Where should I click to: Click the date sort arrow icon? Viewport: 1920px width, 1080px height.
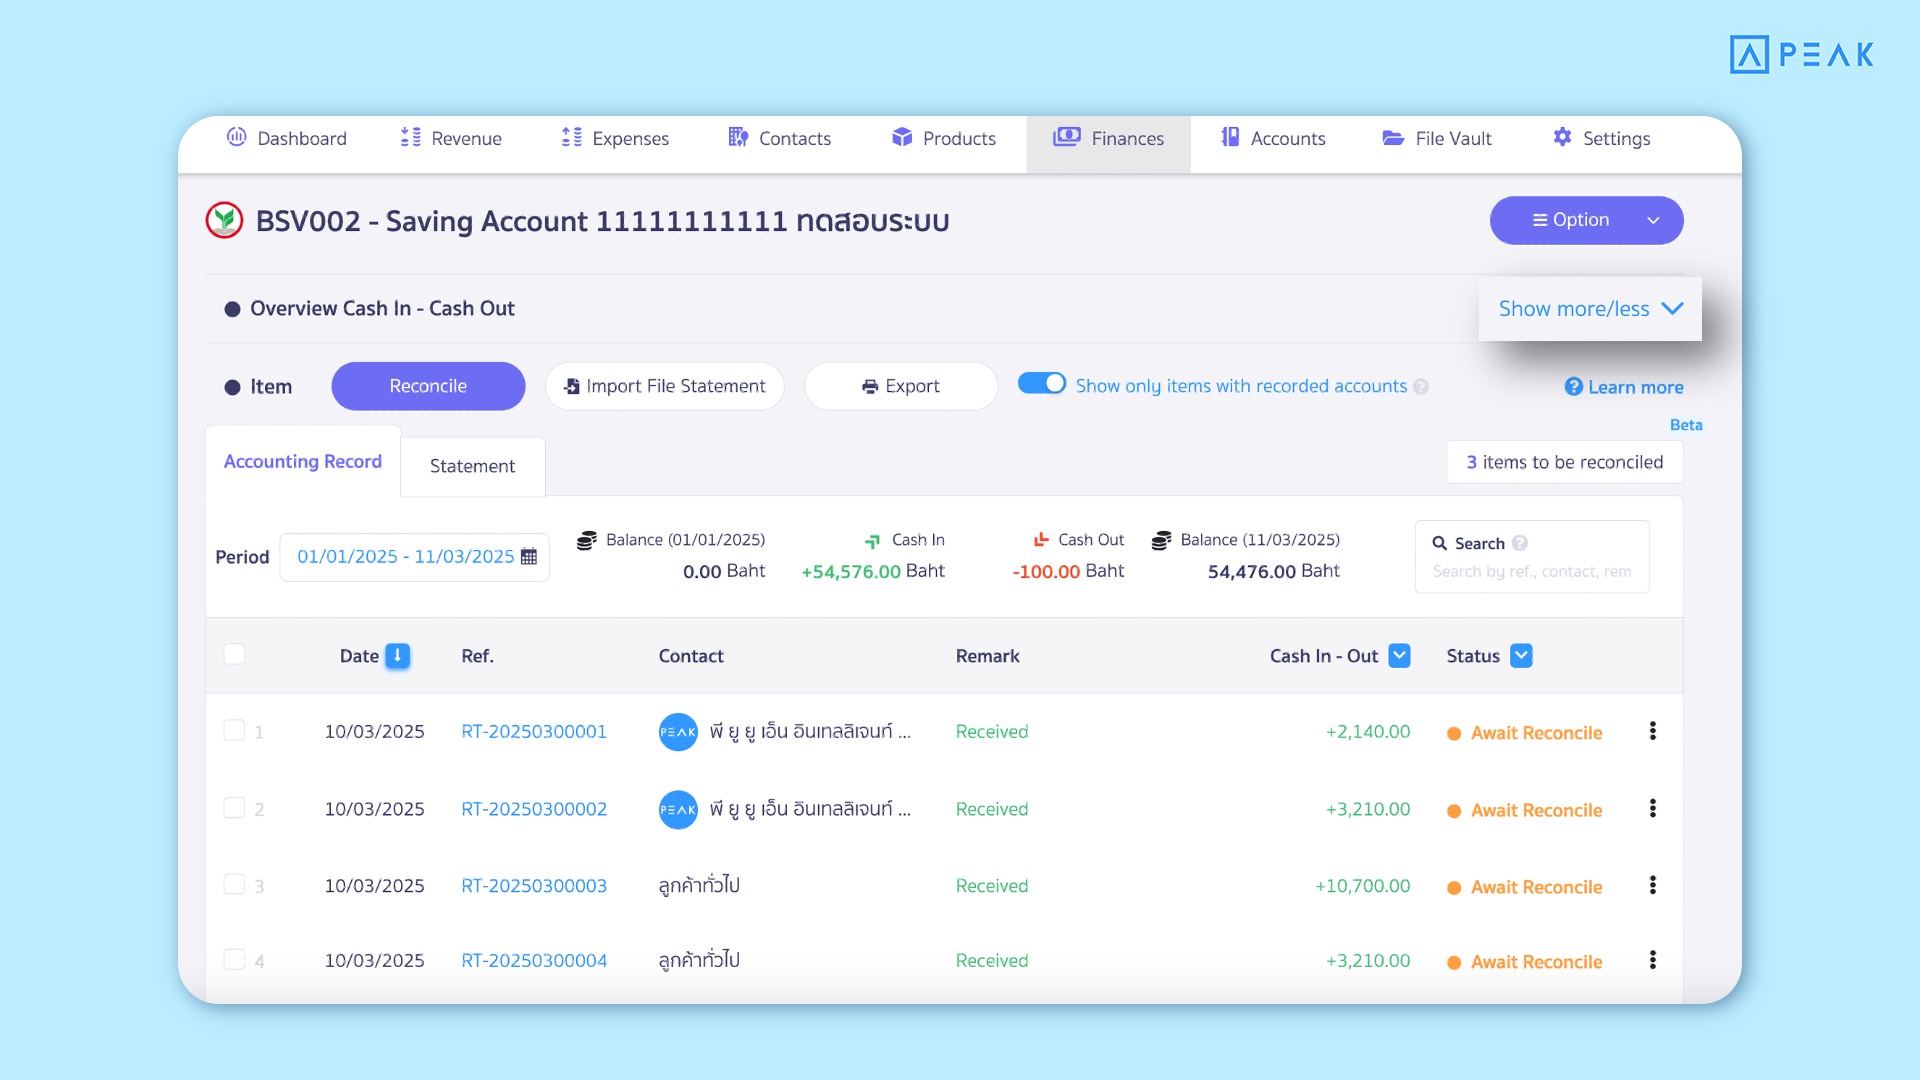point(397,656)
